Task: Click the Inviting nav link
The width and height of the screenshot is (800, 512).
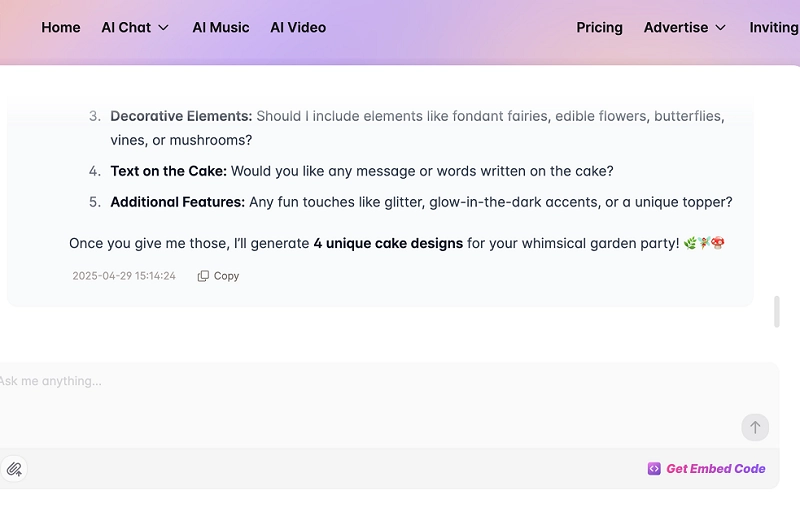Action: [x=773, y=28]
